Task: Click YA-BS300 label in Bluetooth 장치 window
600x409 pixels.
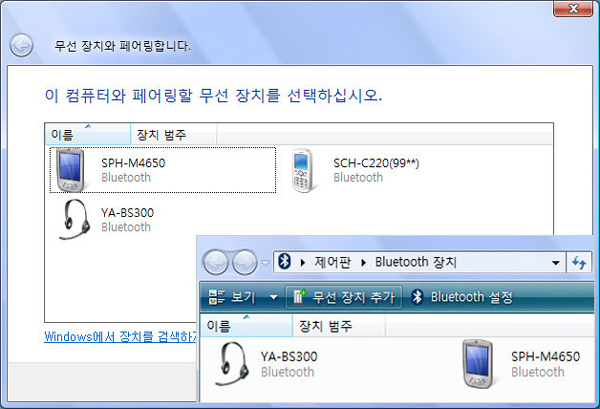Action: (x=289, y=357)
